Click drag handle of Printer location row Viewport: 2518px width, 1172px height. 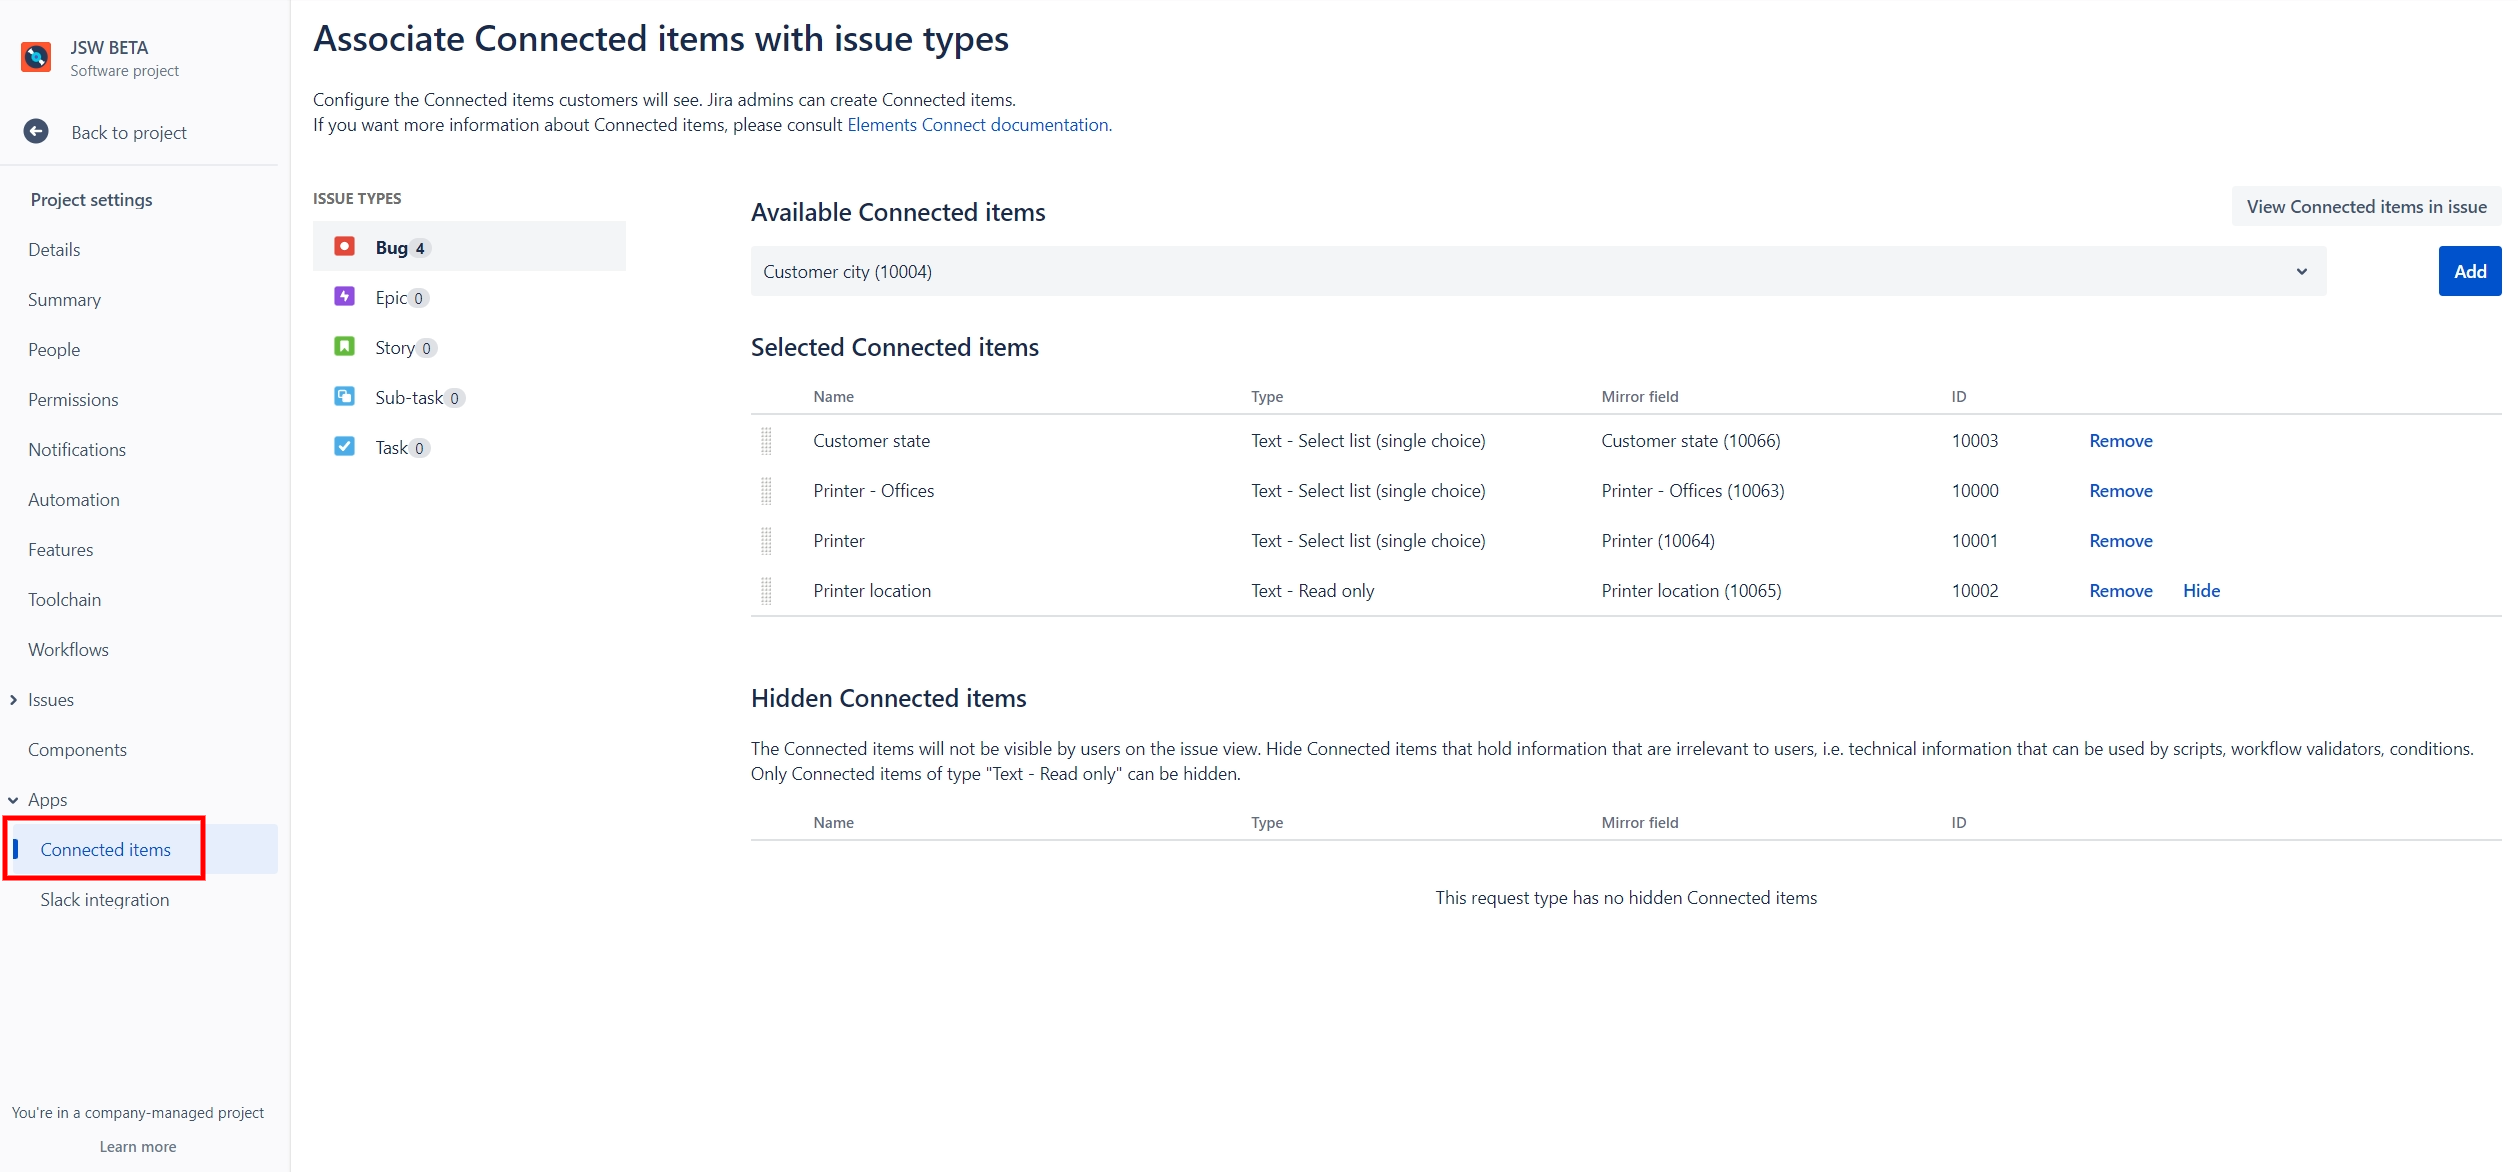[x=766, y=591]
